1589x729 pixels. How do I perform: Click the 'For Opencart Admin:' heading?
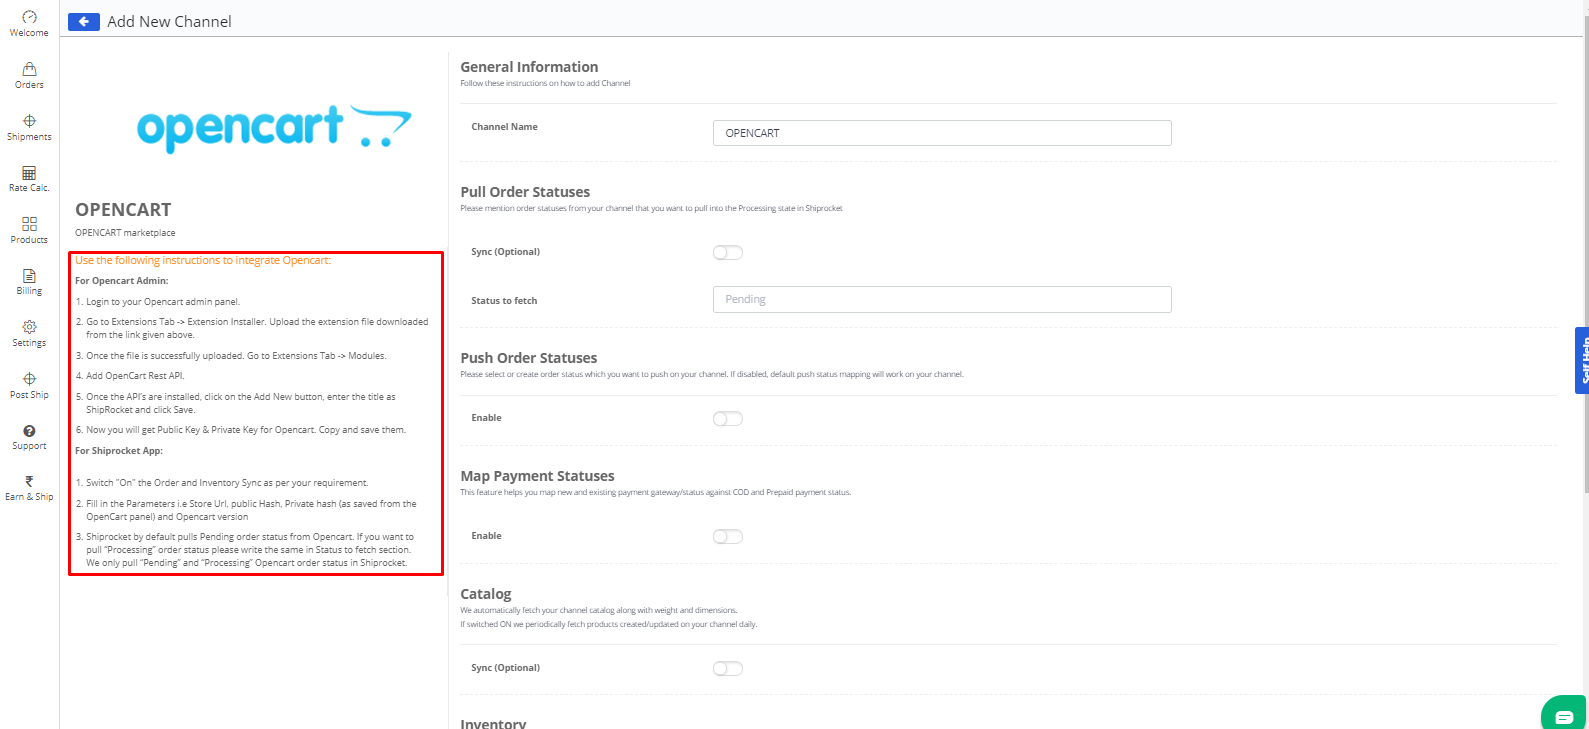[122, 281]
